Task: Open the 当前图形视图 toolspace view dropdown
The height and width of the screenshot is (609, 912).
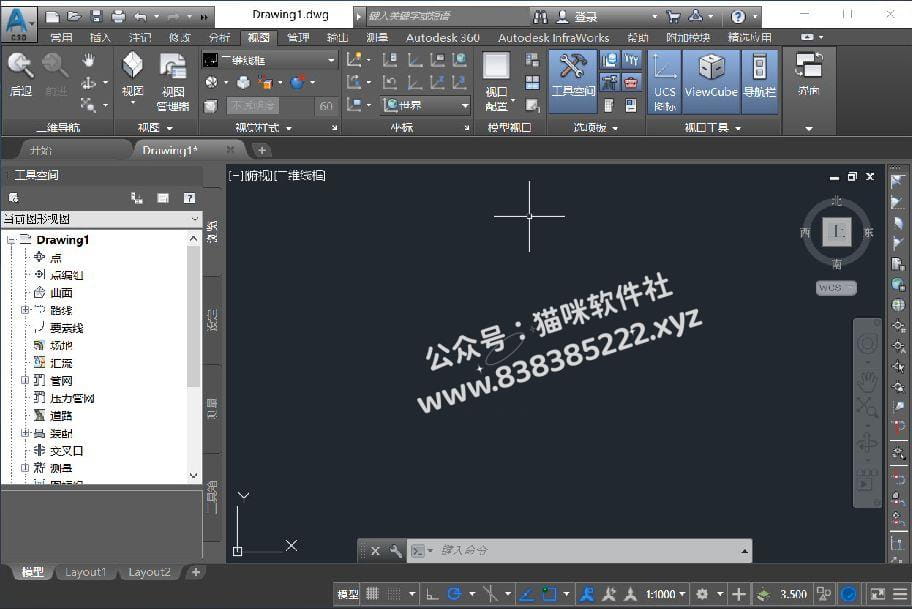Action: coord(101,219)
